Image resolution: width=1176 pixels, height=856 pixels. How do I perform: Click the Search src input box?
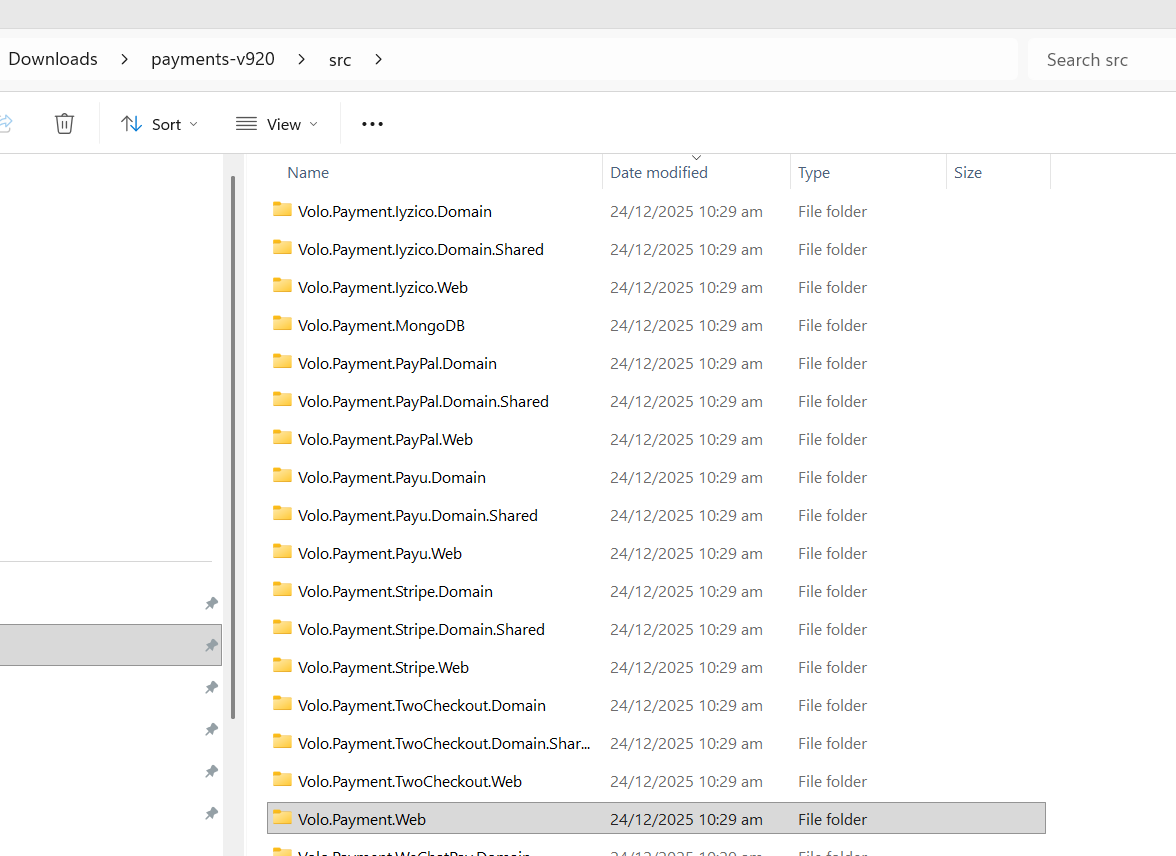1100,60
